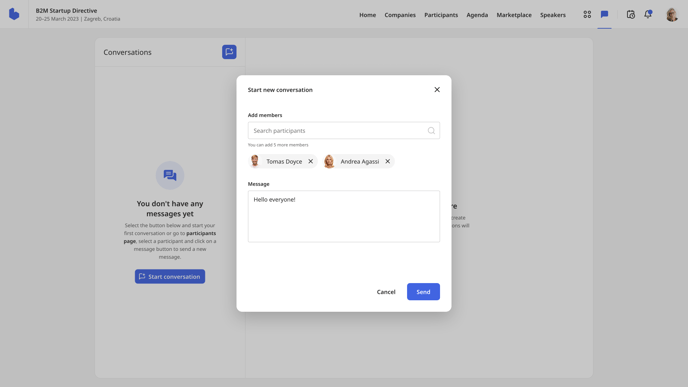Click the 'You don't have any messages yet' heading

170,208
